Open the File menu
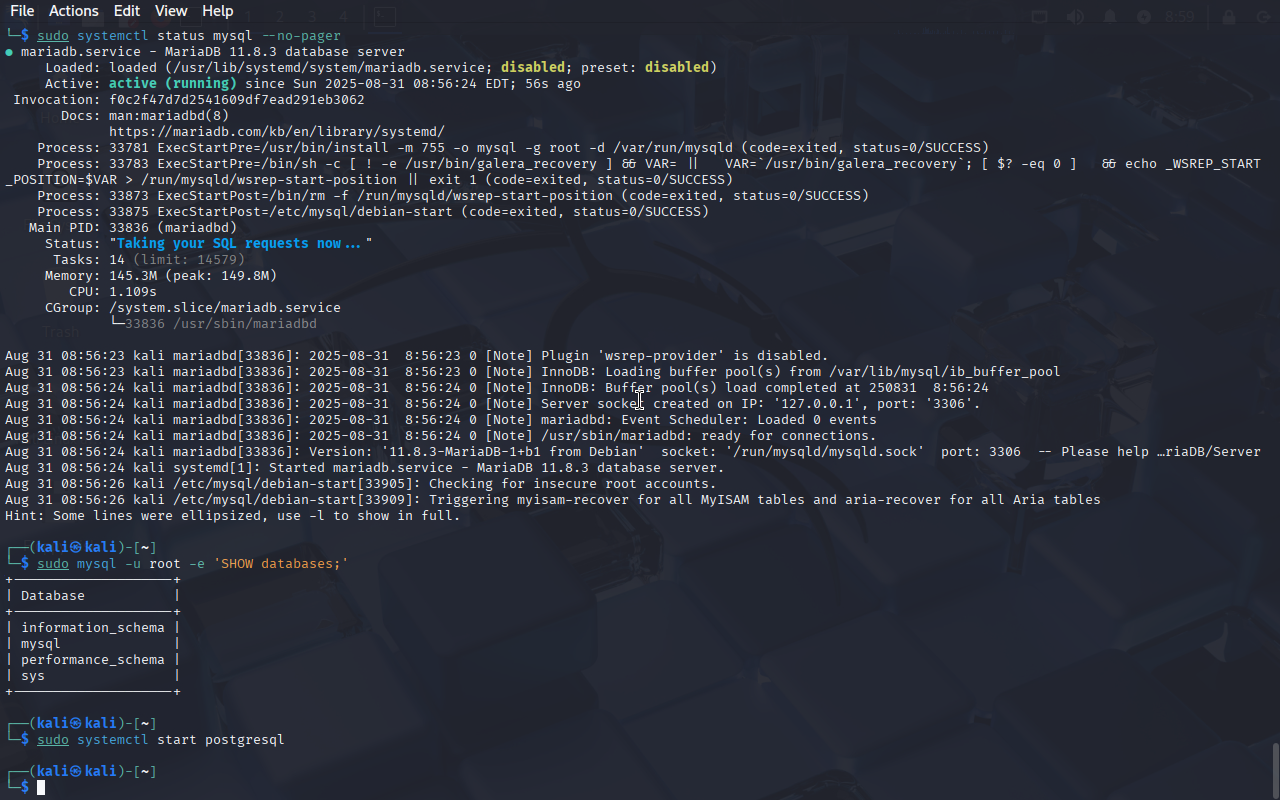 point(22,11)
